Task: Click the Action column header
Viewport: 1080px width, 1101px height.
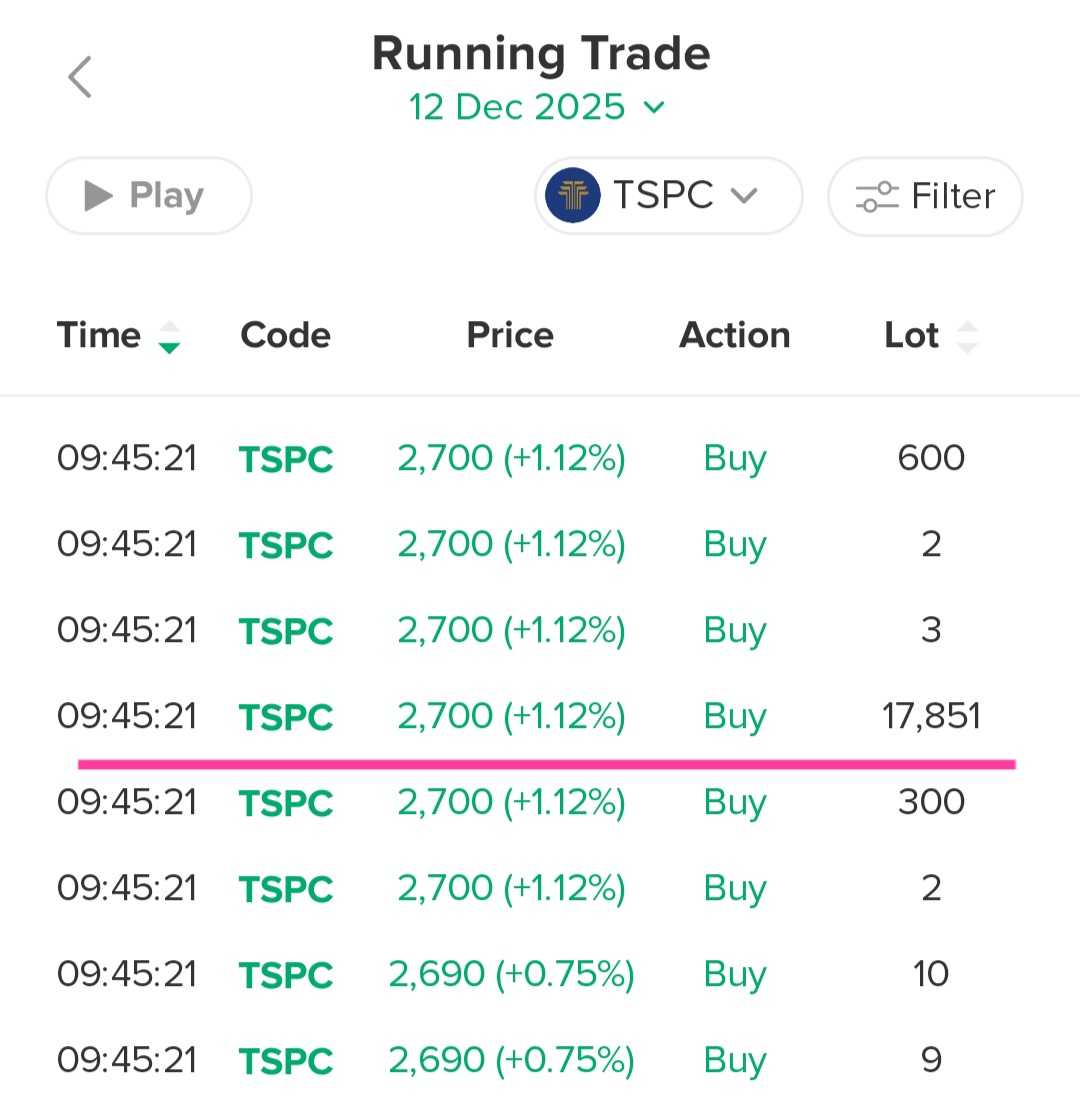Action: tap(735, 335)
